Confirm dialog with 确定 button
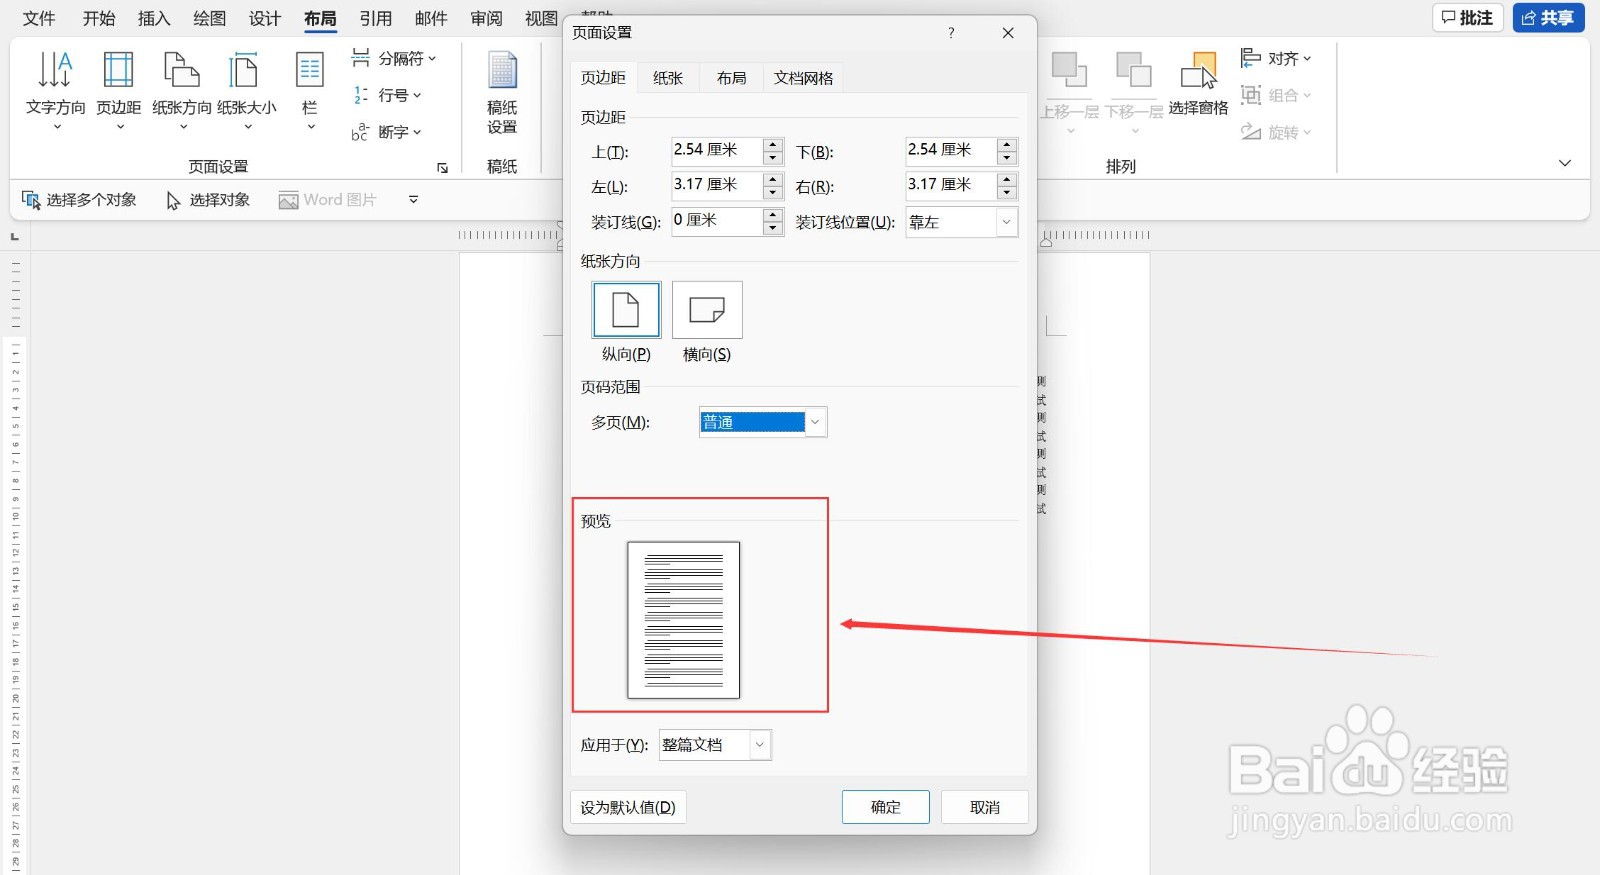Viewport: 1600px width, 875px height. 886,807
